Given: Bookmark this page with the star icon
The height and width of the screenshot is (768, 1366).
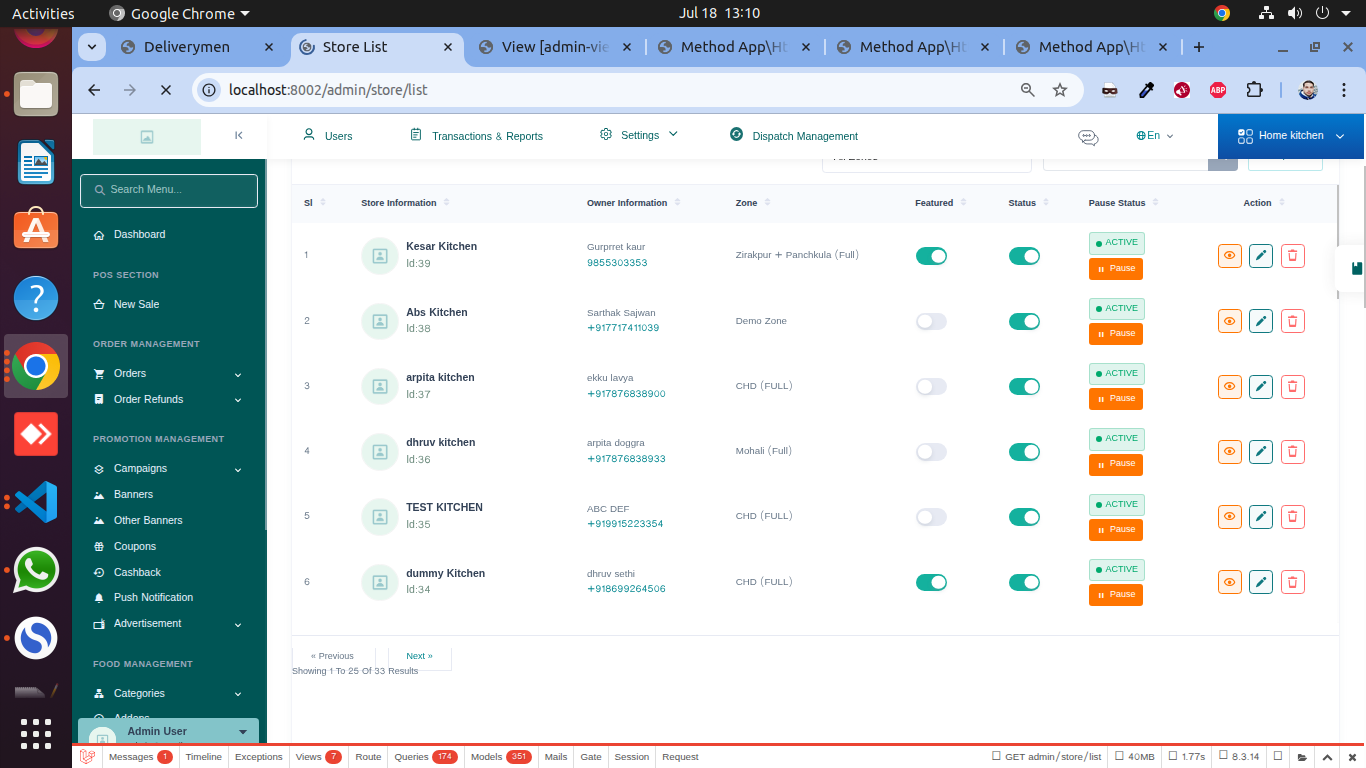Looking at the screenshot, I should [x=1060, y=90].
